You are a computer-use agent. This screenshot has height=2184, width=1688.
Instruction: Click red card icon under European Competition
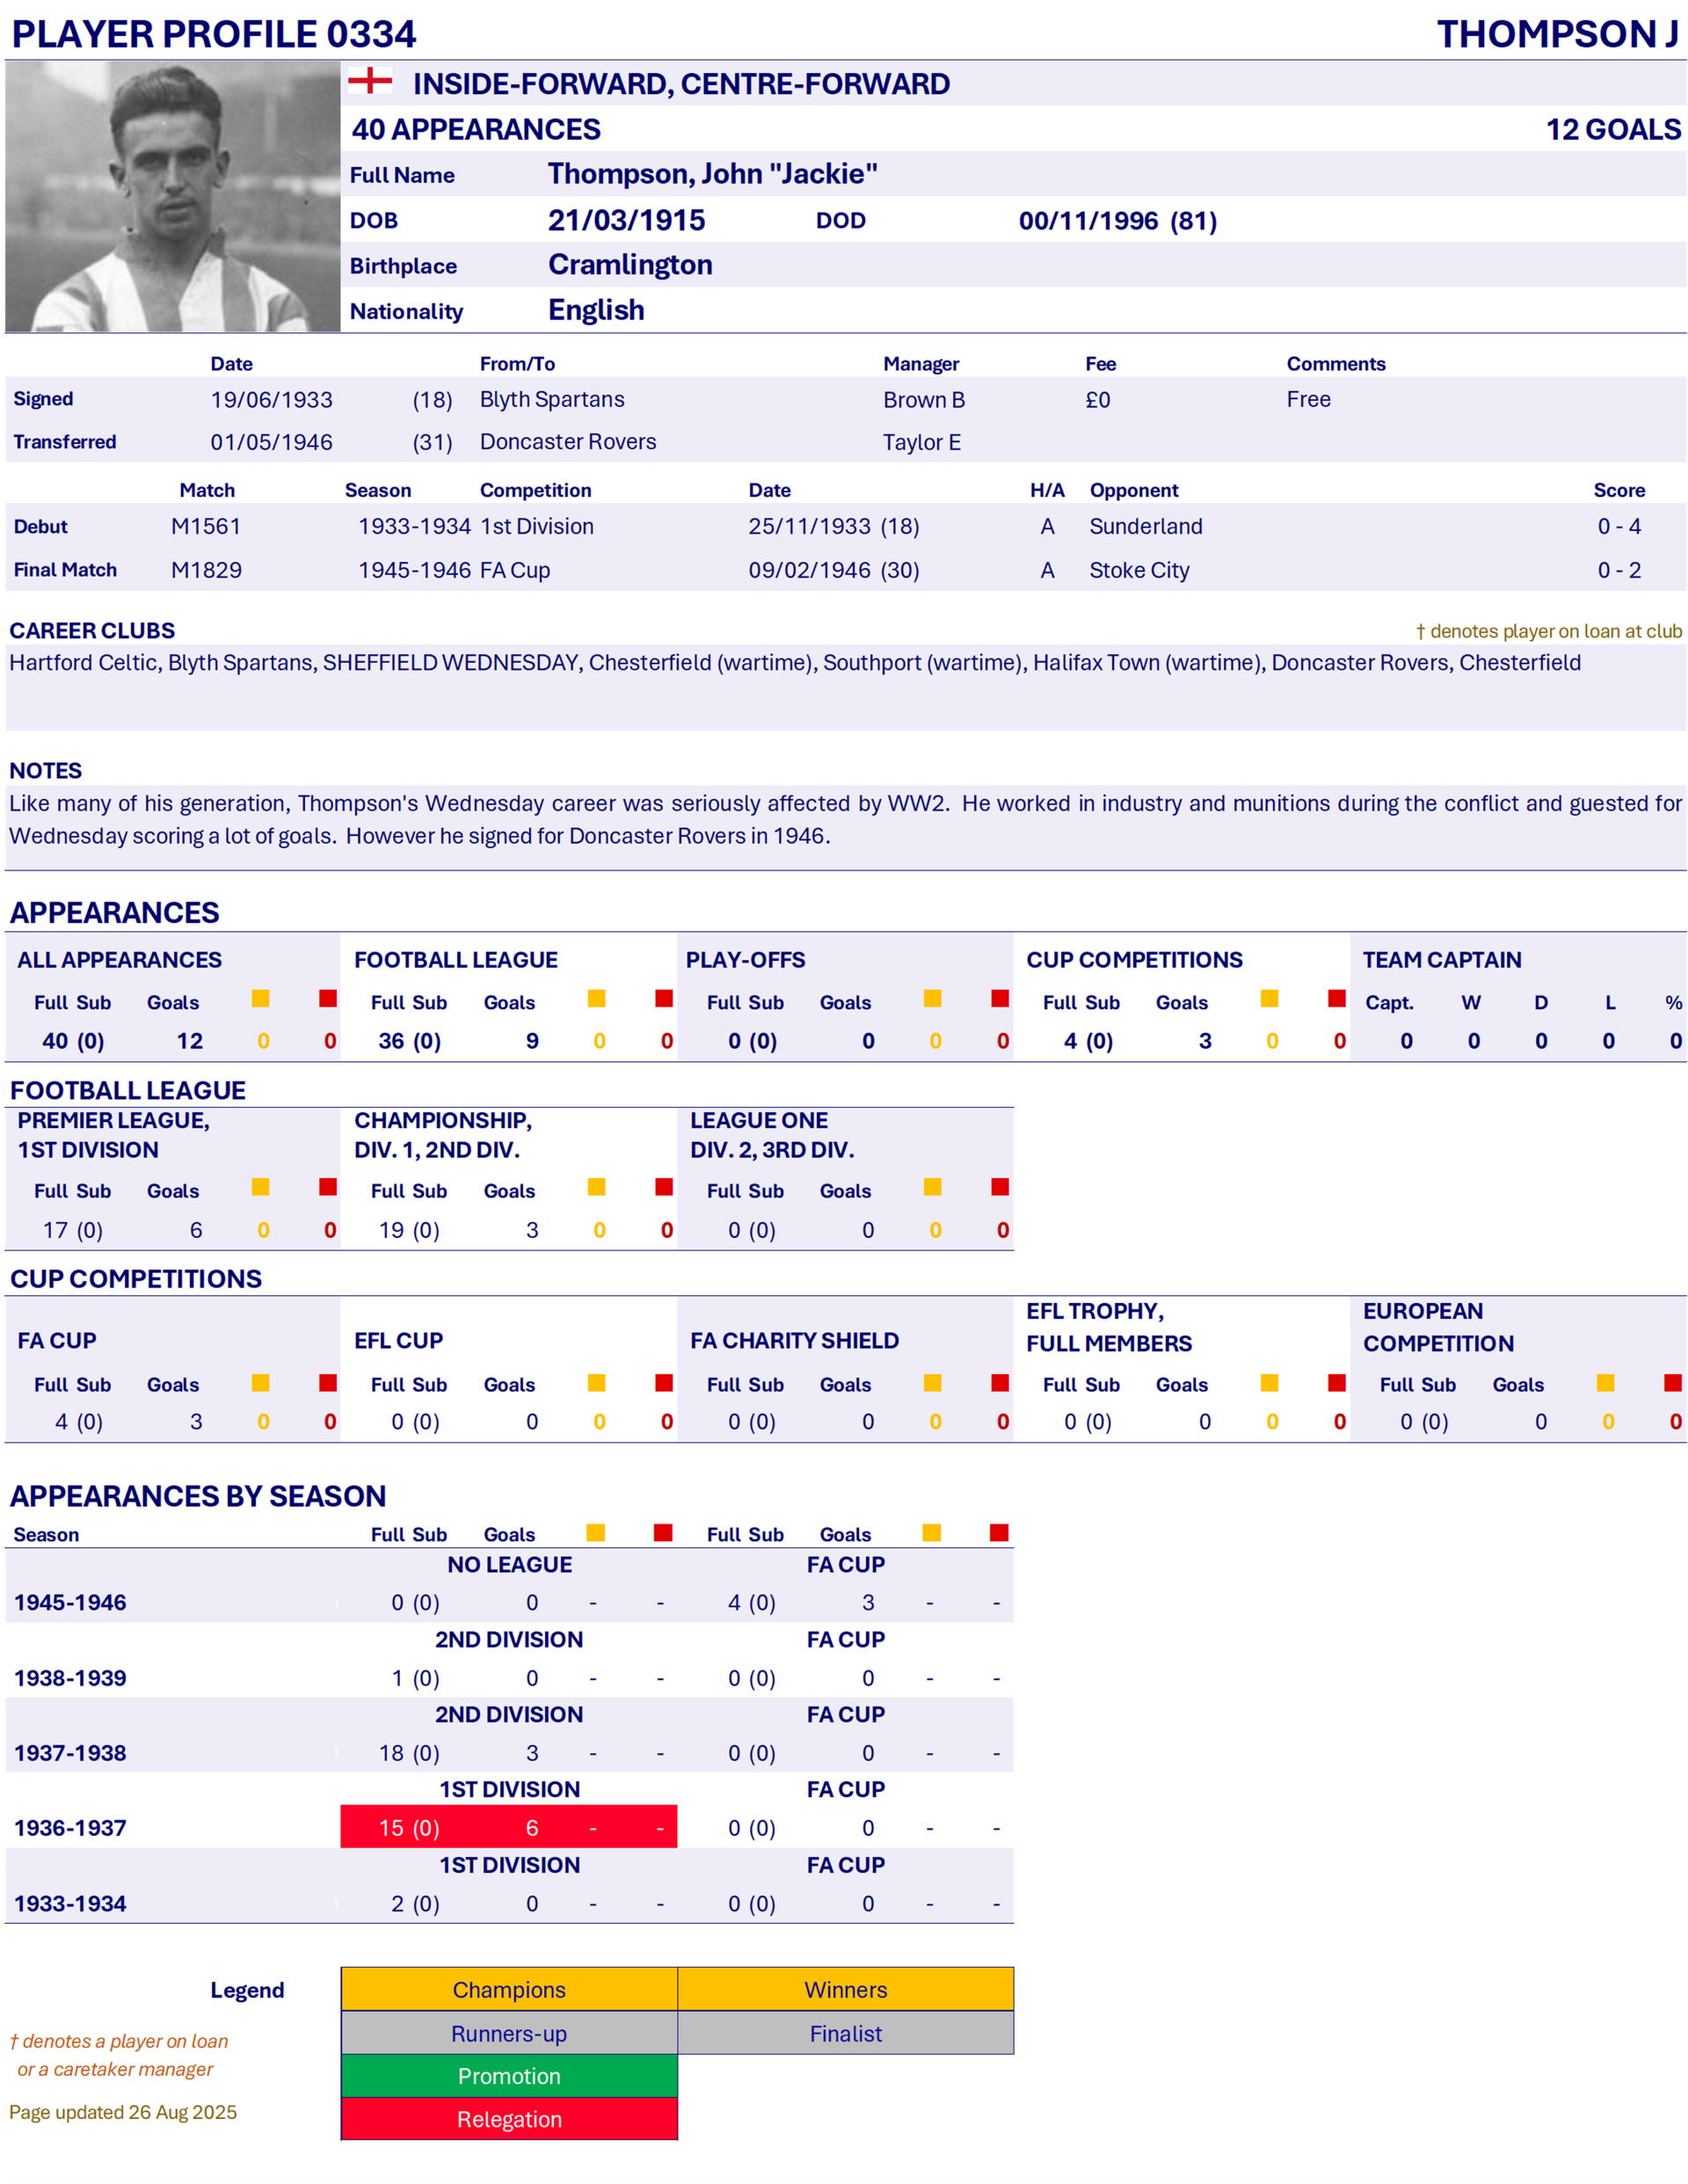pyautogui.click(x=1673, y=1383)
